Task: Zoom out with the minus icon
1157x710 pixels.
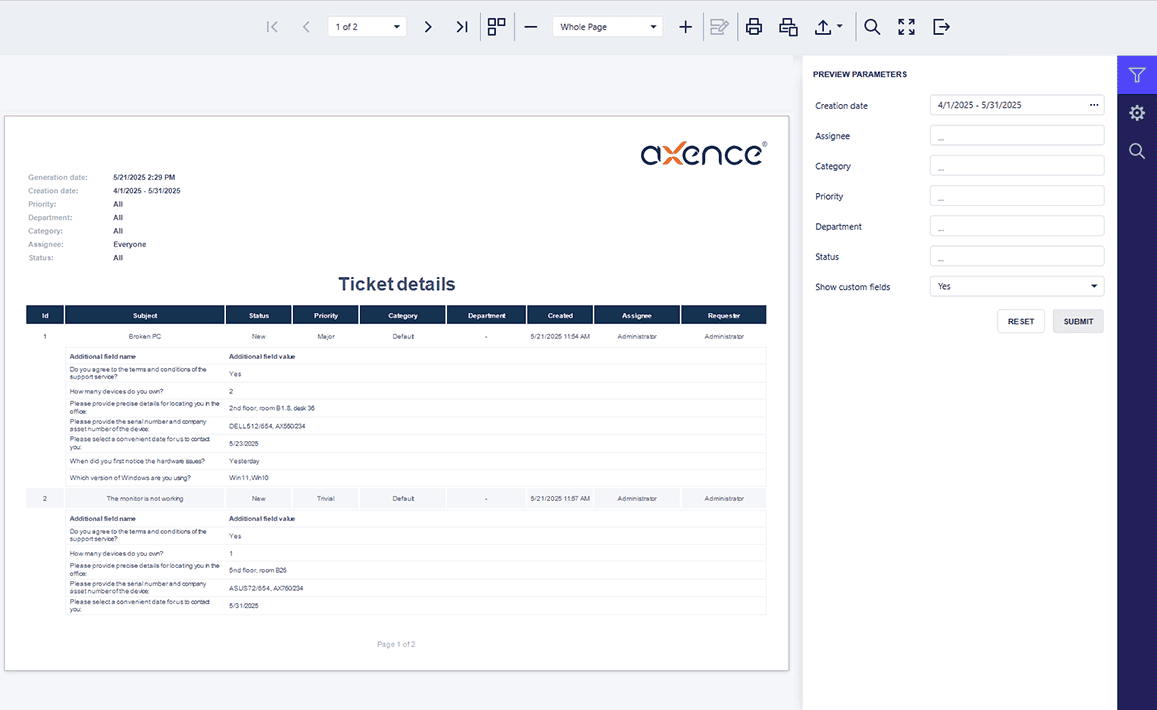Action: (x=531, y=27)
